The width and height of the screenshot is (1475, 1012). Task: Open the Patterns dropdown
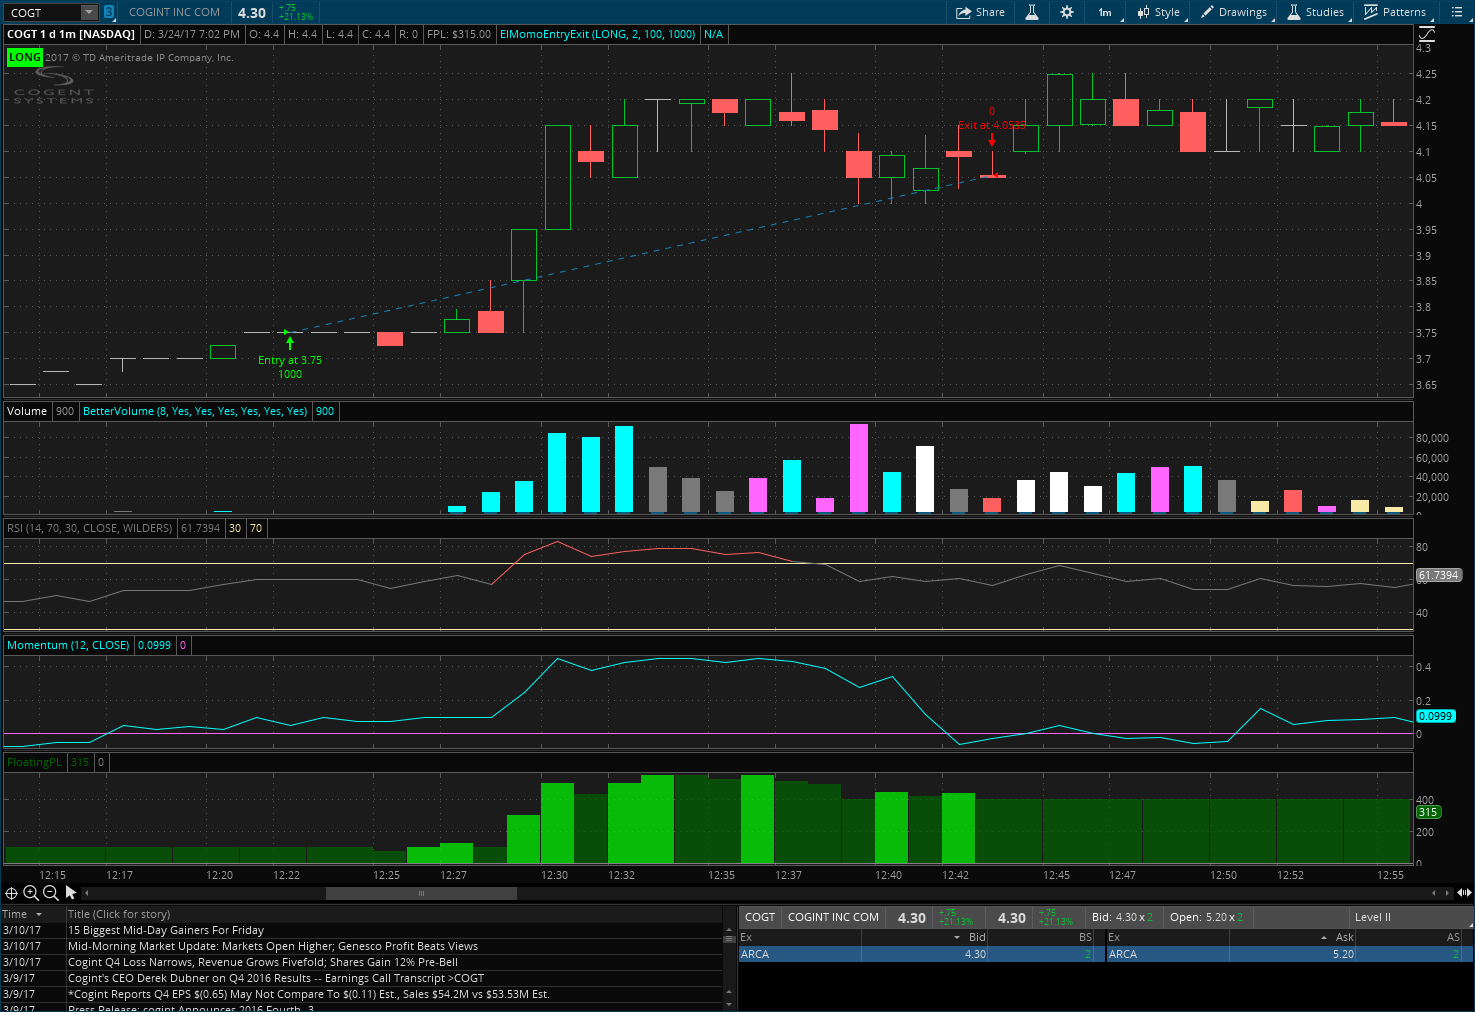(x=1395, y=12)
